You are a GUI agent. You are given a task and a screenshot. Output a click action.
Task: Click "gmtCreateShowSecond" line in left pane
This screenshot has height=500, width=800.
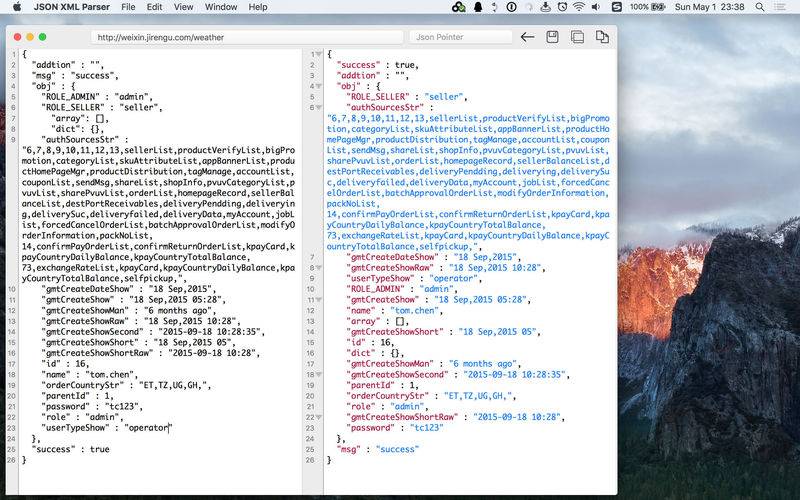point(153,332)
